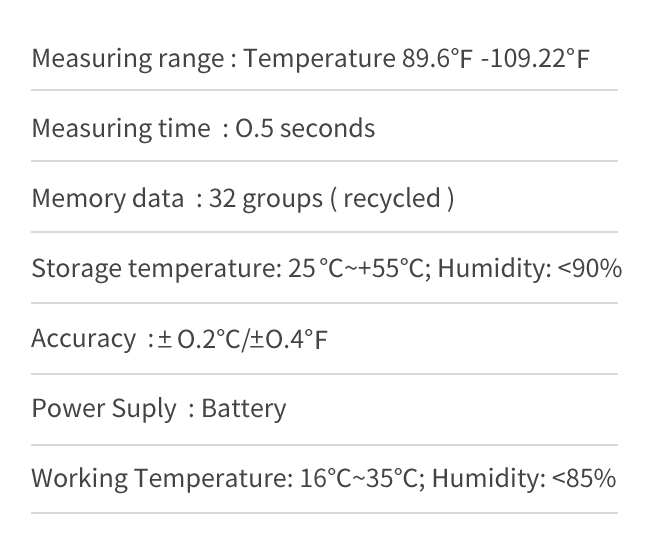The height and width of the screenshot is (557, 652).
Task: Click the "Measuring time" label
Action: pos(121,129)
